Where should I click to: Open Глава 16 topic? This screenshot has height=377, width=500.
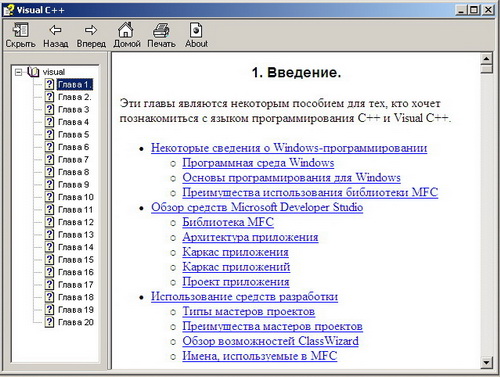(x=76, y=272)
